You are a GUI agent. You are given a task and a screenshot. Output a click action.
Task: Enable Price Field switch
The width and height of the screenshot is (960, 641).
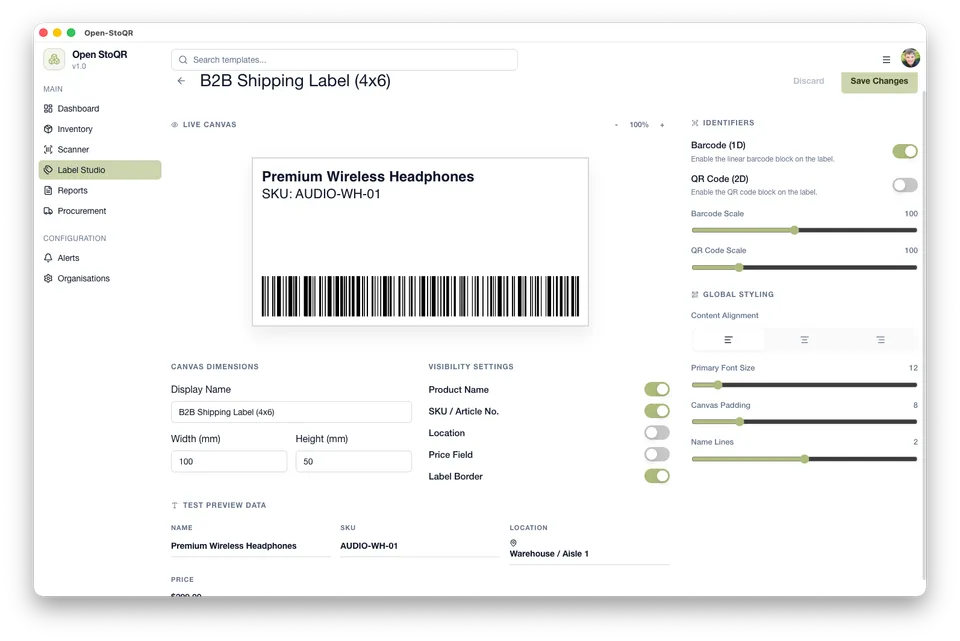[x=656, y=454]
